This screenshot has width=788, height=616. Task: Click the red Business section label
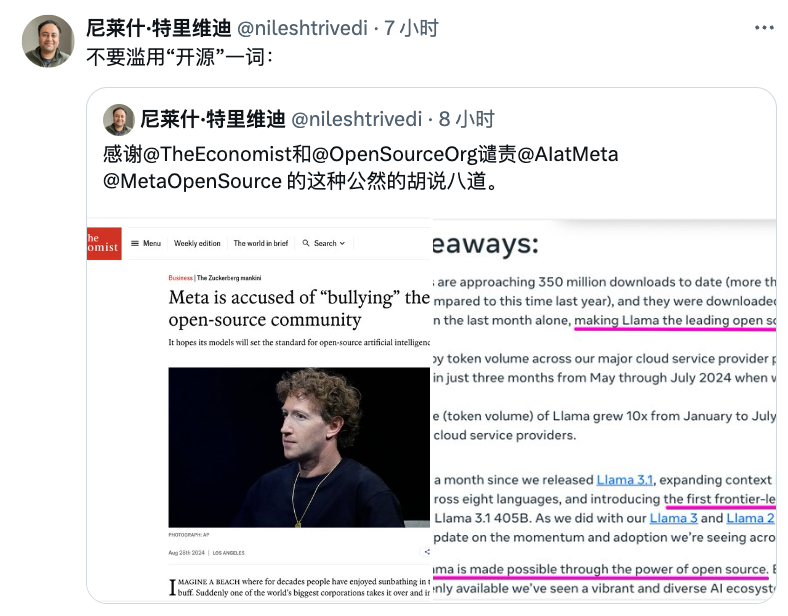(x=180, y=278)
